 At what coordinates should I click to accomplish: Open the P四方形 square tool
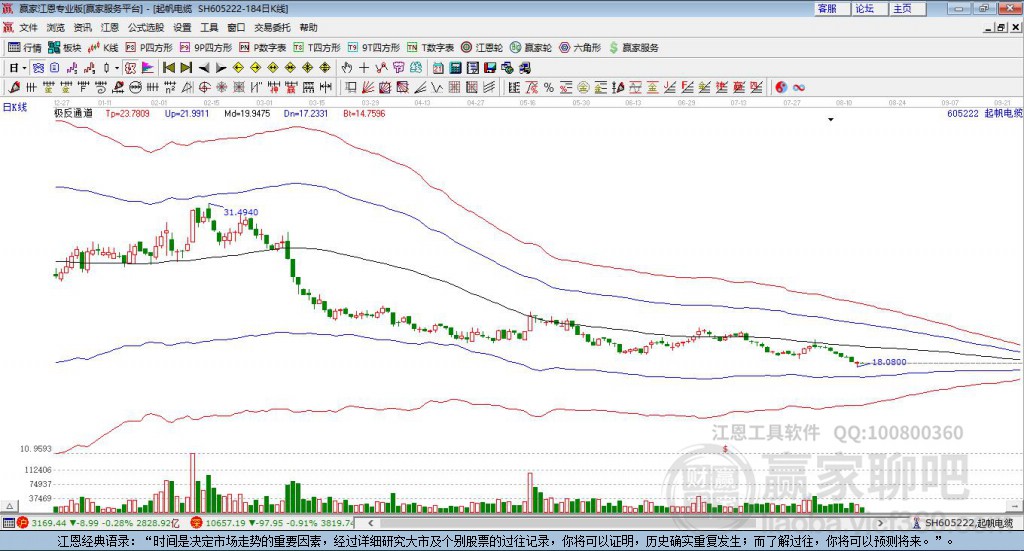[149, 48]
